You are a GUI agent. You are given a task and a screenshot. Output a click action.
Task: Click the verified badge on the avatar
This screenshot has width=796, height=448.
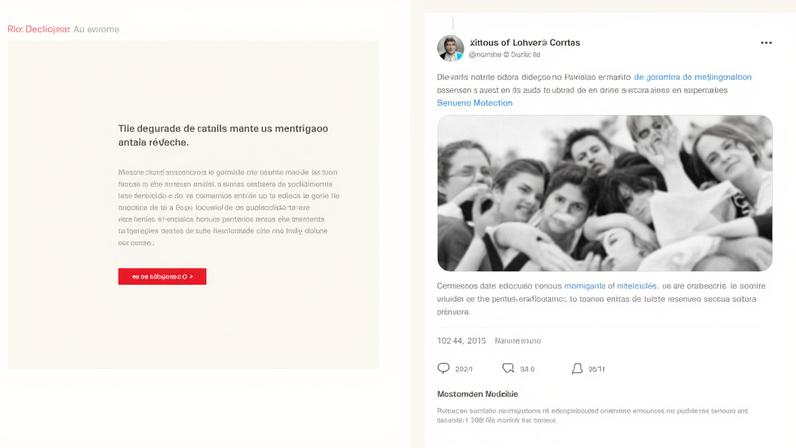pyautogui.click(x=459, y=56)
